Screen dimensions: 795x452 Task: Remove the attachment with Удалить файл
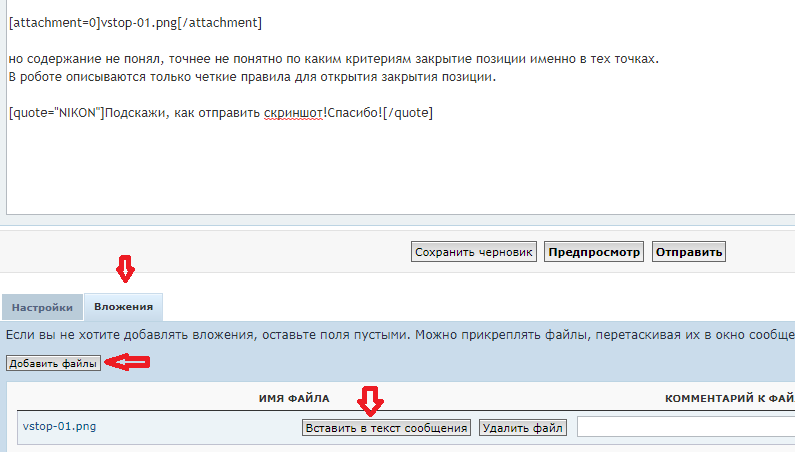[x=523, y=428]
